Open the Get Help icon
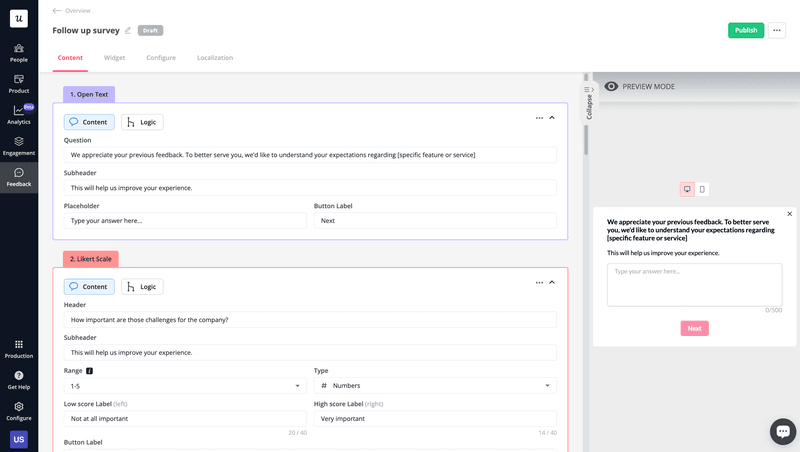This screenshot has height=452, width=800. point(19,381)
